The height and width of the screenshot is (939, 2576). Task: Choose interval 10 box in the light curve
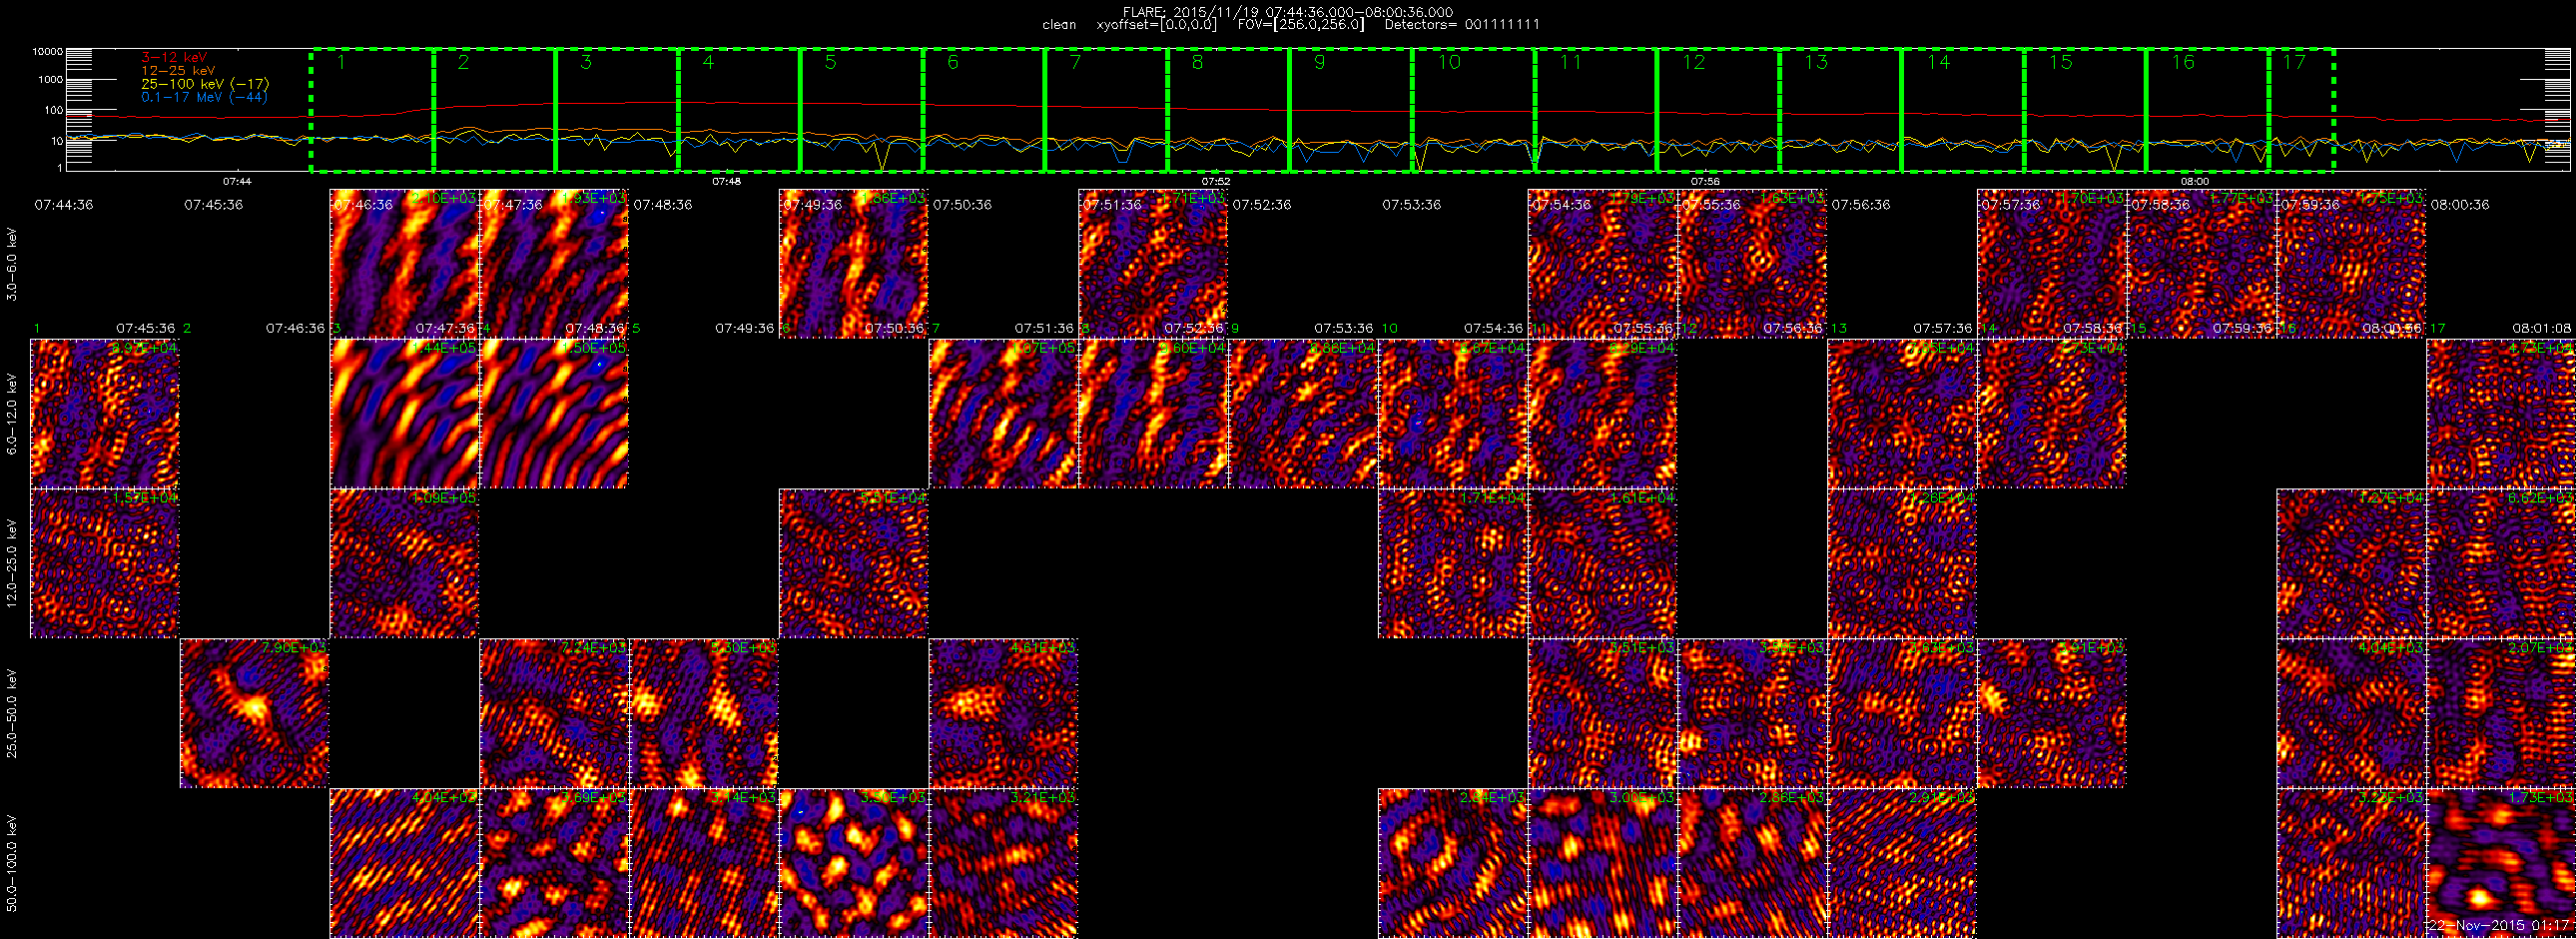(1474, 109)
